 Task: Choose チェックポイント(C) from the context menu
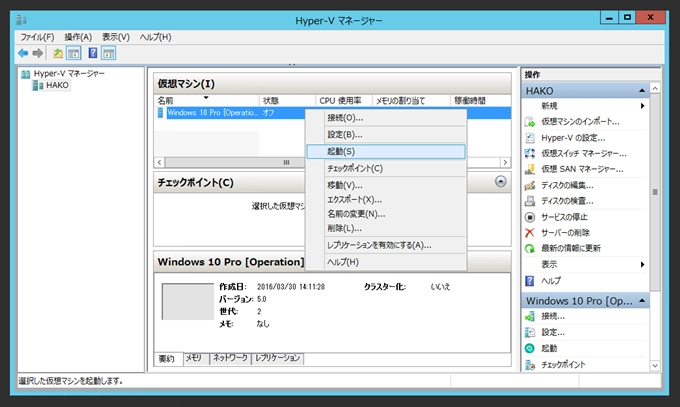click(x=386, y=168)
